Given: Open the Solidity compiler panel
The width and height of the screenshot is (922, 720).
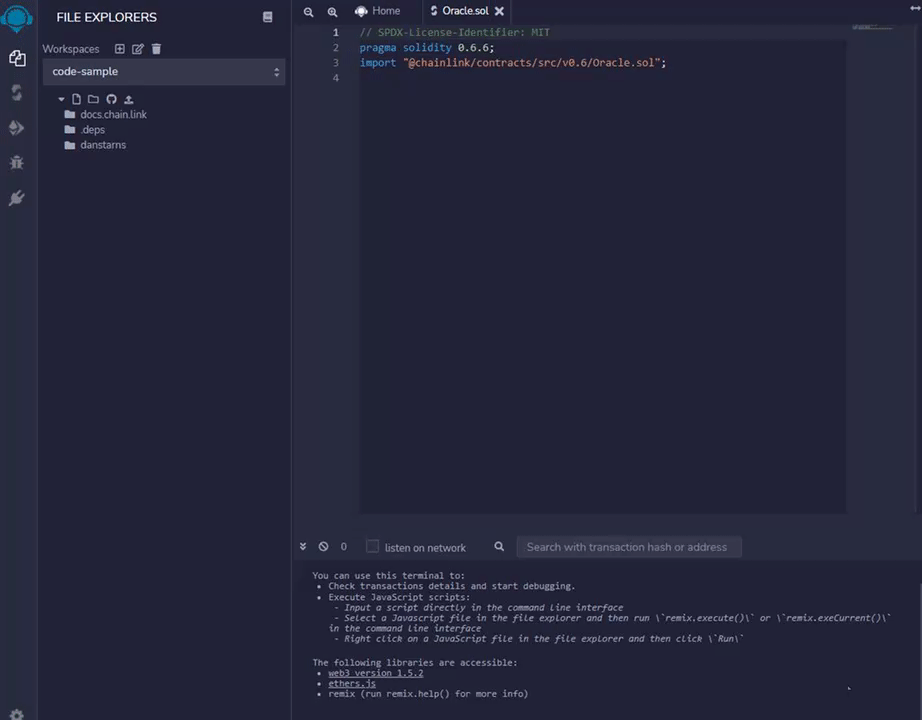Looking at the screenshot, I should (16, 92).
